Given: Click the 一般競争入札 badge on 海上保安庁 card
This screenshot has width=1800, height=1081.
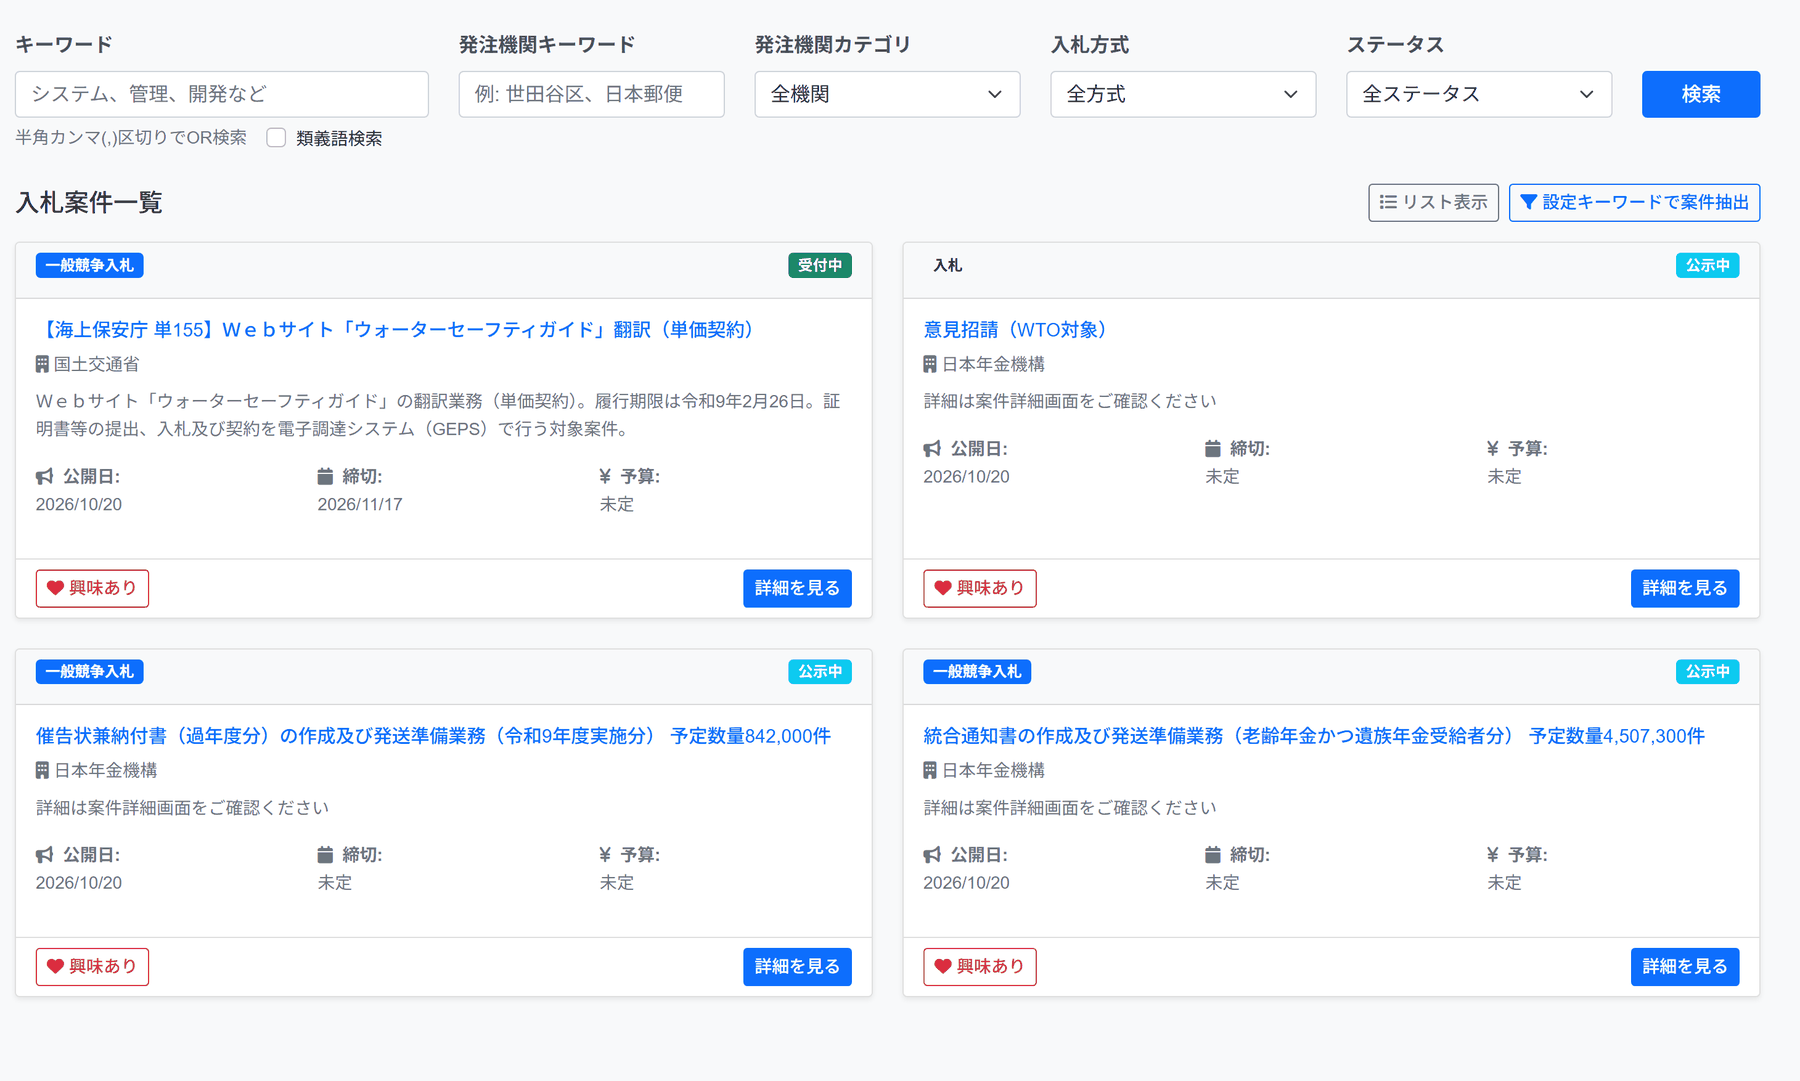Looking at the screenshot, I should (x=90, y=265).
